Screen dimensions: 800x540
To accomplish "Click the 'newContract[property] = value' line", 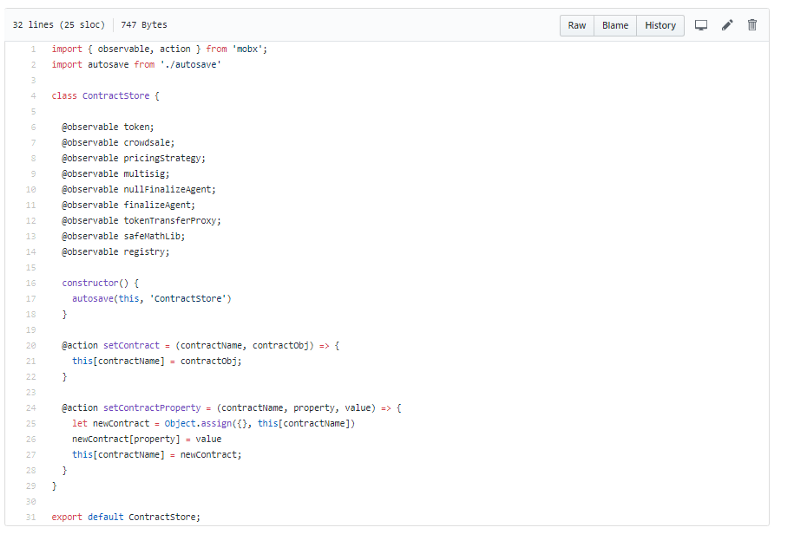I will tap(146, 439).
